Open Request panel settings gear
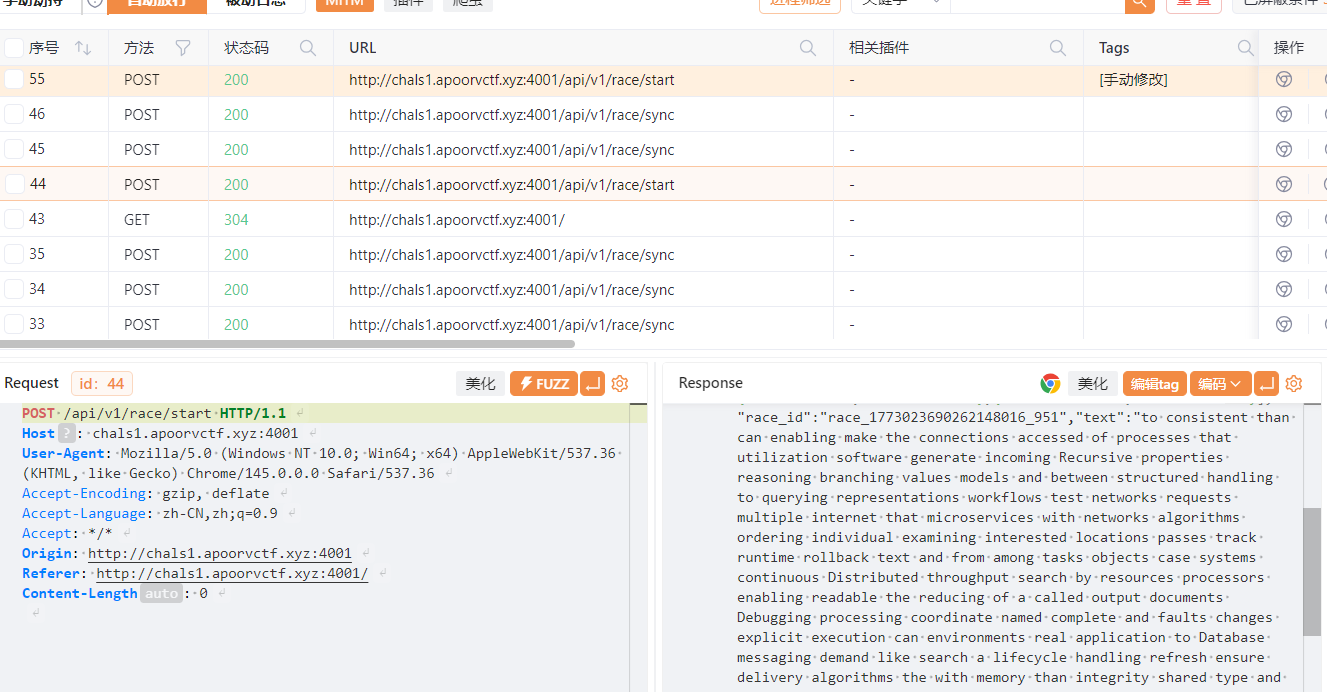1327x692 pixels. click(619, 383)
